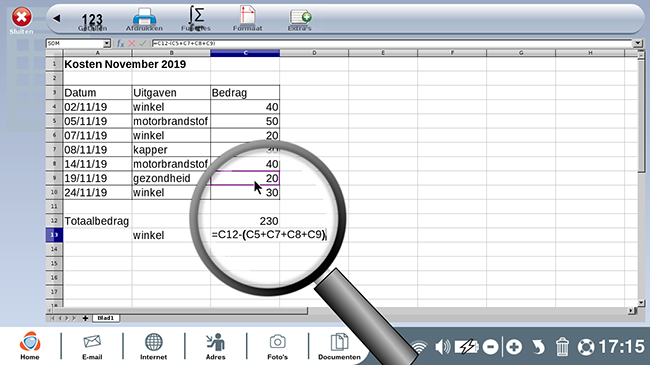Add a new sheet with the plus button
650x365 pixels.
point(85,318)
